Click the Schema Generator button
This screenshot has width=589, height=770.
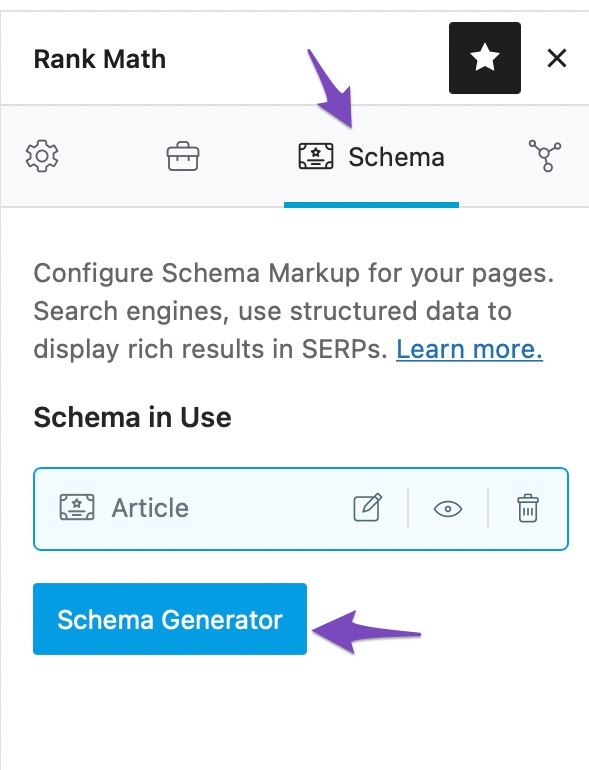pyautogui.click(x=170, y=619)
